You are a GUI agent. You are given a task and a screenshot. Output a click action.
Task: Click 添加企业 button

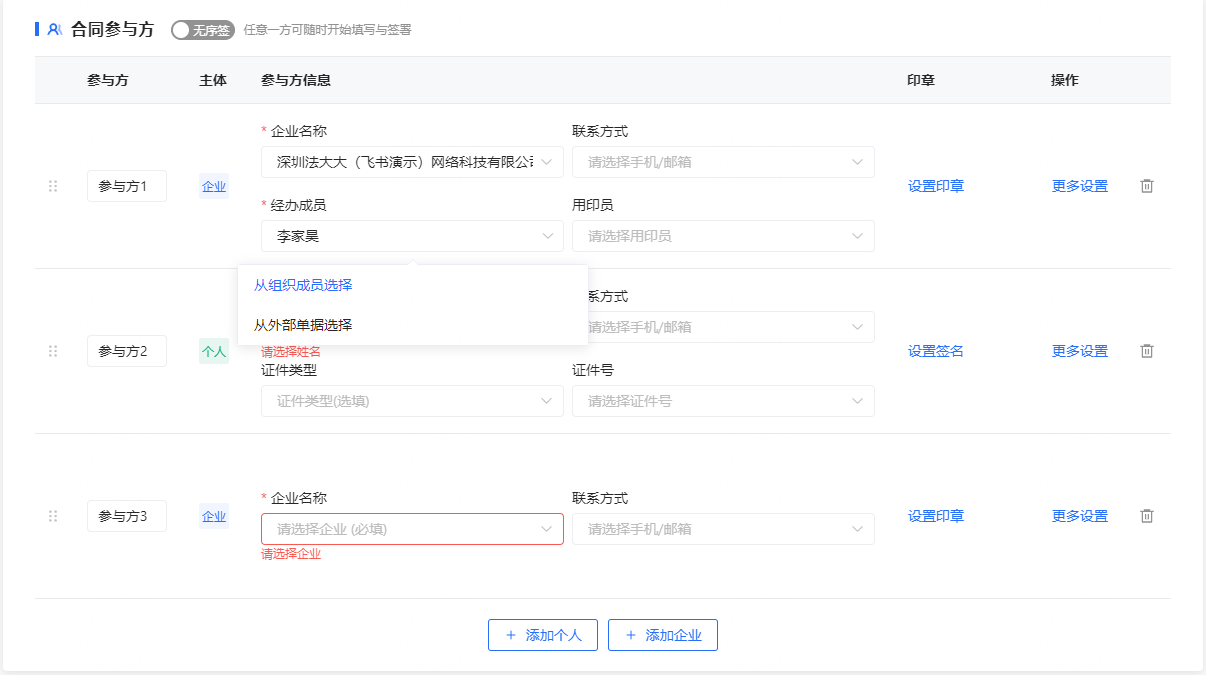(x=662, y=635)
